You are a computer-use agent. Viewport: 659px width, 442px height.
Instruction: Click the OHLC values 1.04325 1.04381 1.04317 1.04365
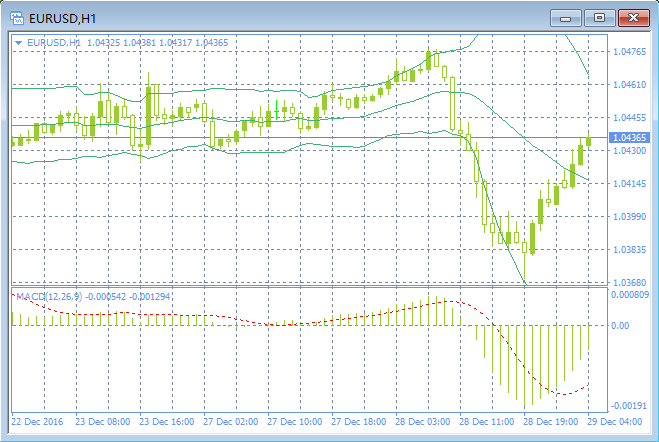[x=158, y=43]
